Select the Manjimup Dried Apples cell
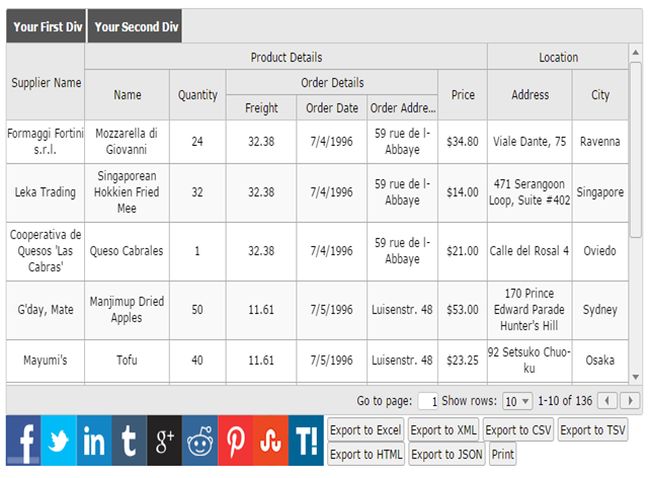This screenshot has width=650, height=478. click(127, 310)
